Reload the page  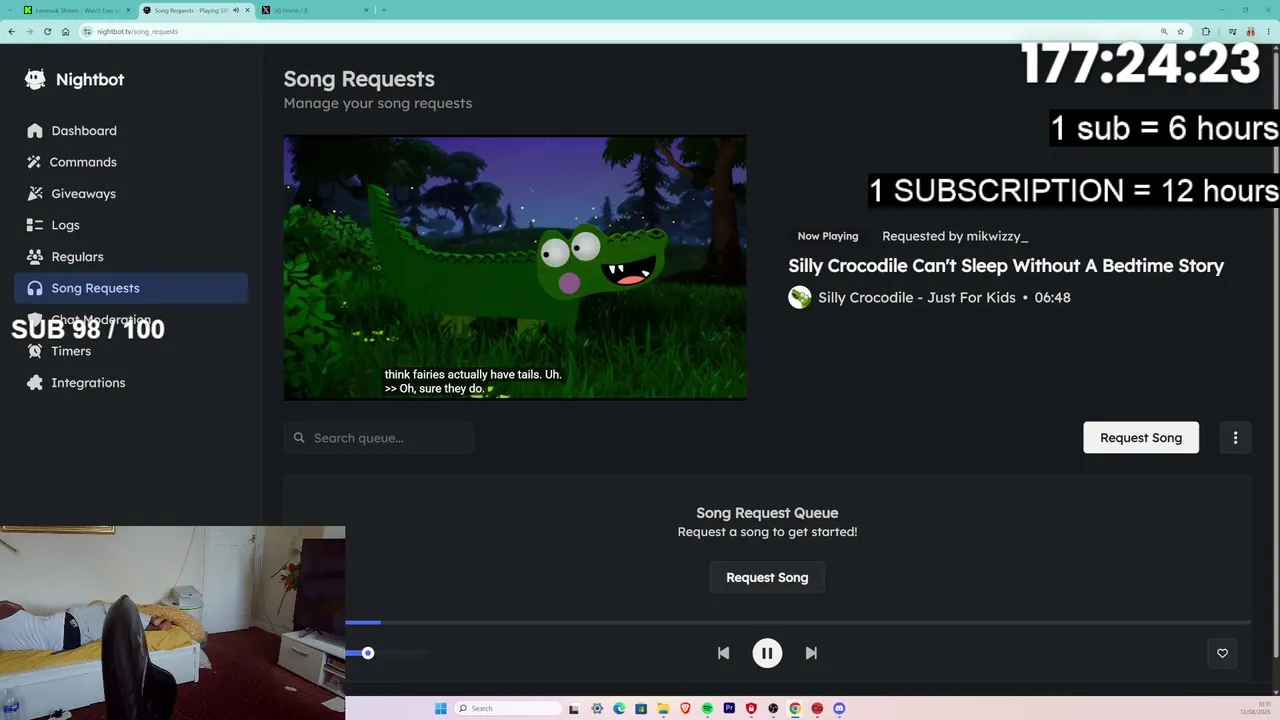click(x=47, y=31)
